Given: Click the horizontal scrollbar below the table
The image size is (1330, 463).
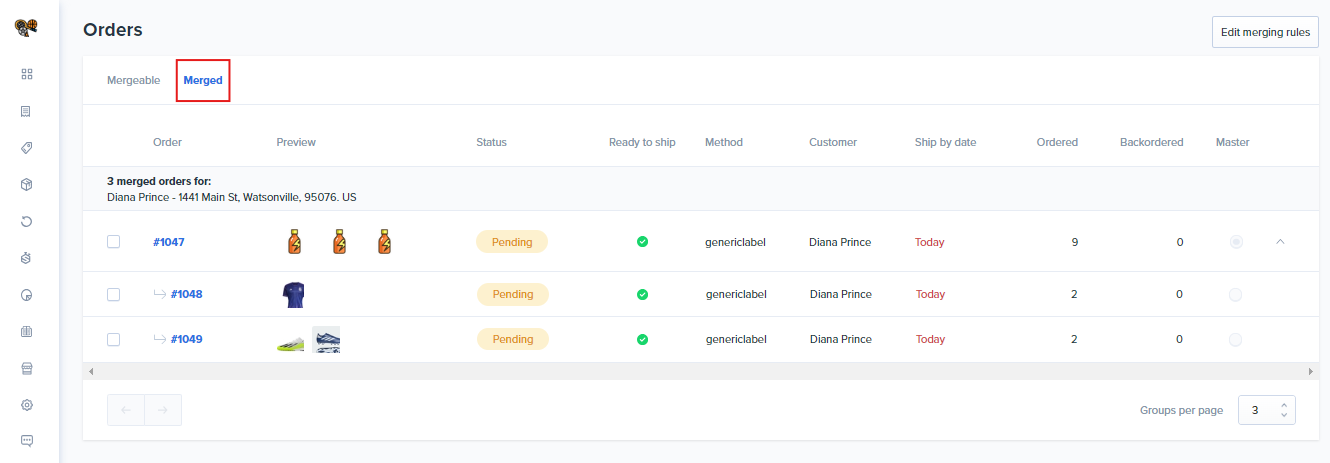Looking at the screenshot, I should [700, 371].
